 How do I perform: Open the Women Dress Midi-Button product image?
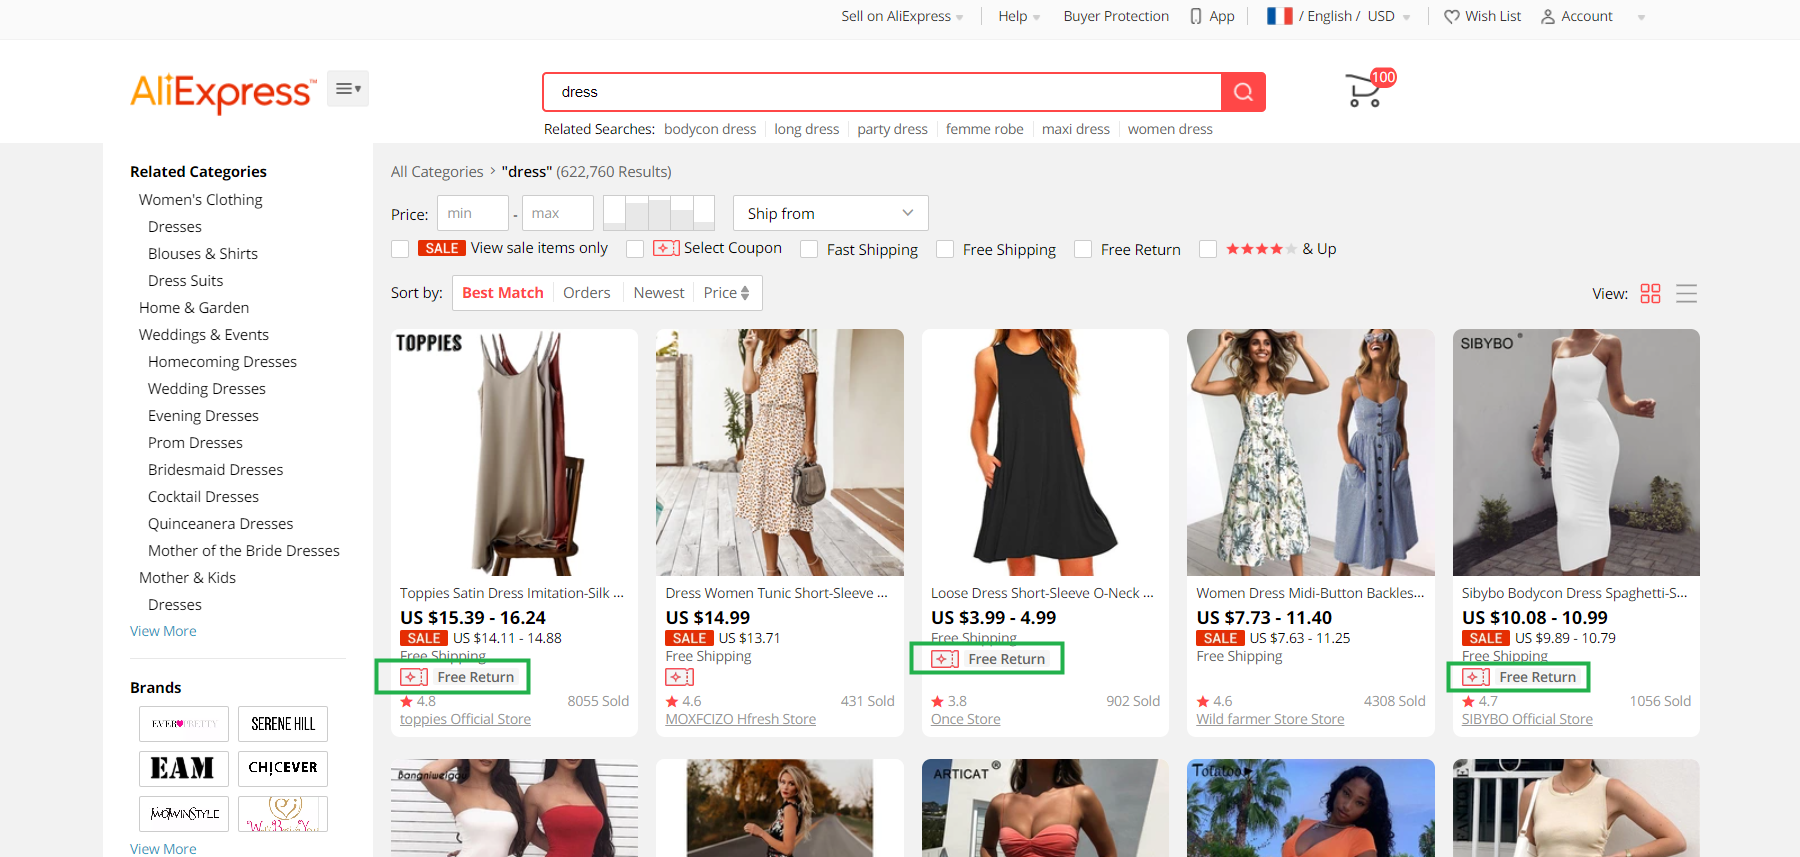pyautogui.click(x=1310, y=452)
